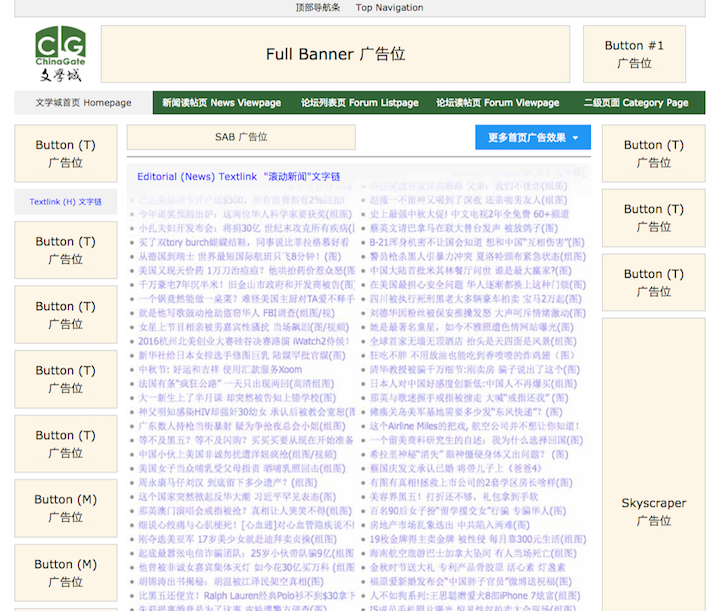Viewport: 720px width, 611px height.
Task: Click the Top Navigation text in header
Action: click(389, 8)
